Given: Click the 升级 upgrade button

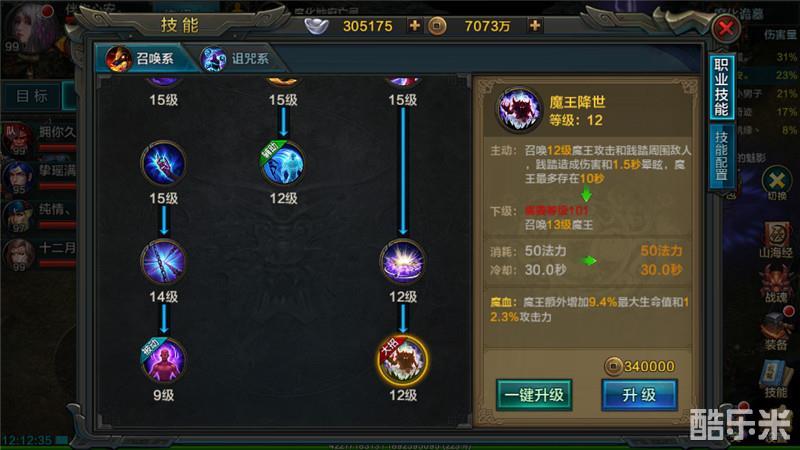Looking at the screenshot, I should 639,395.
